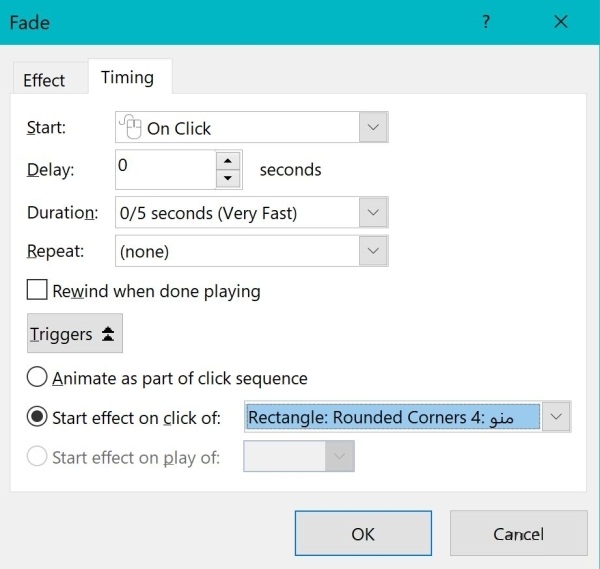This screenshot has height=569, width=600.
Task: Open the Rectangle: Rounded Corners 4 dropdown
Action: (x=557, y=417)
